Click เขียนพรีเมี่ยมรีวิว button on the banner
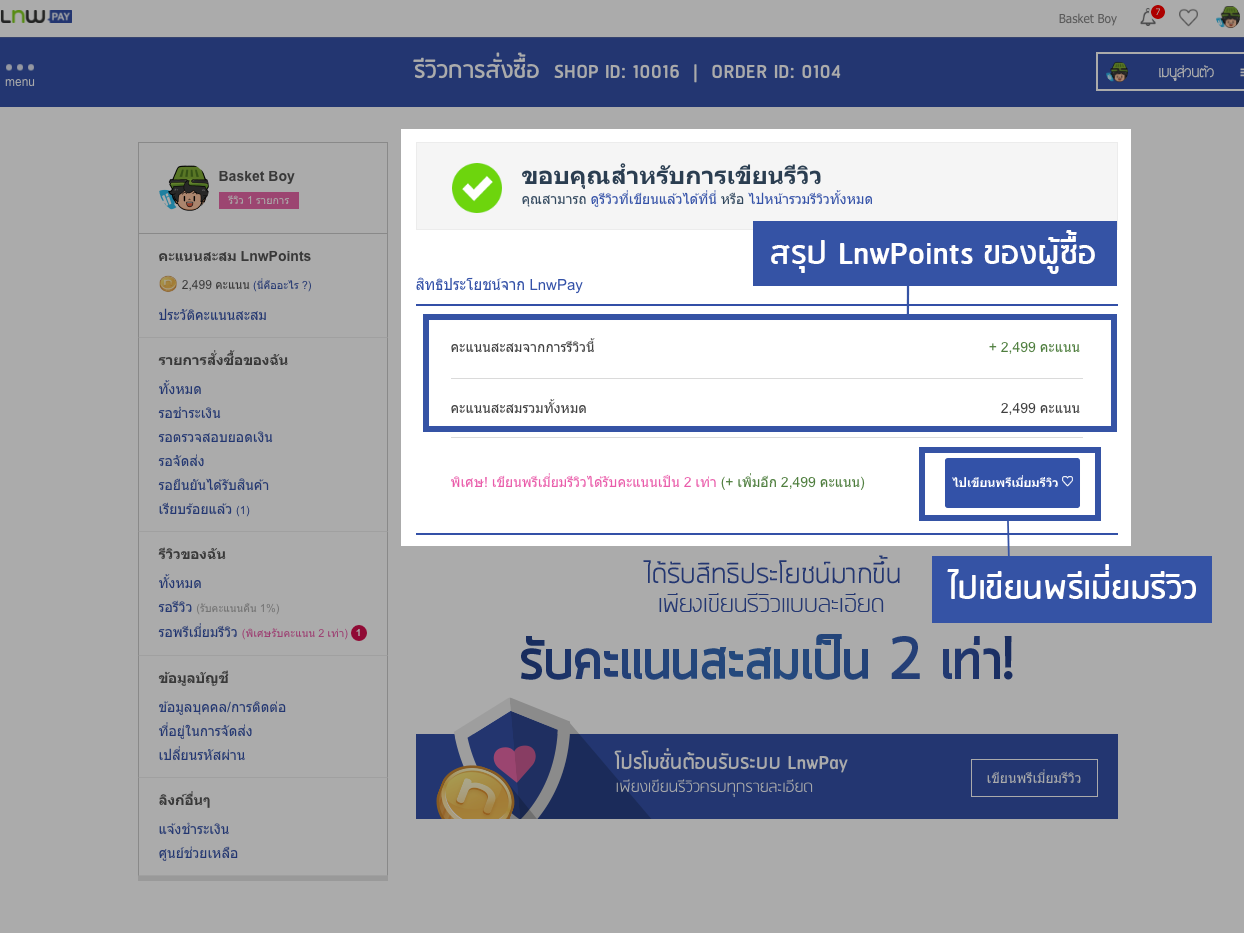Viewport: 1244px width, 933px height. coord(1034,778)
